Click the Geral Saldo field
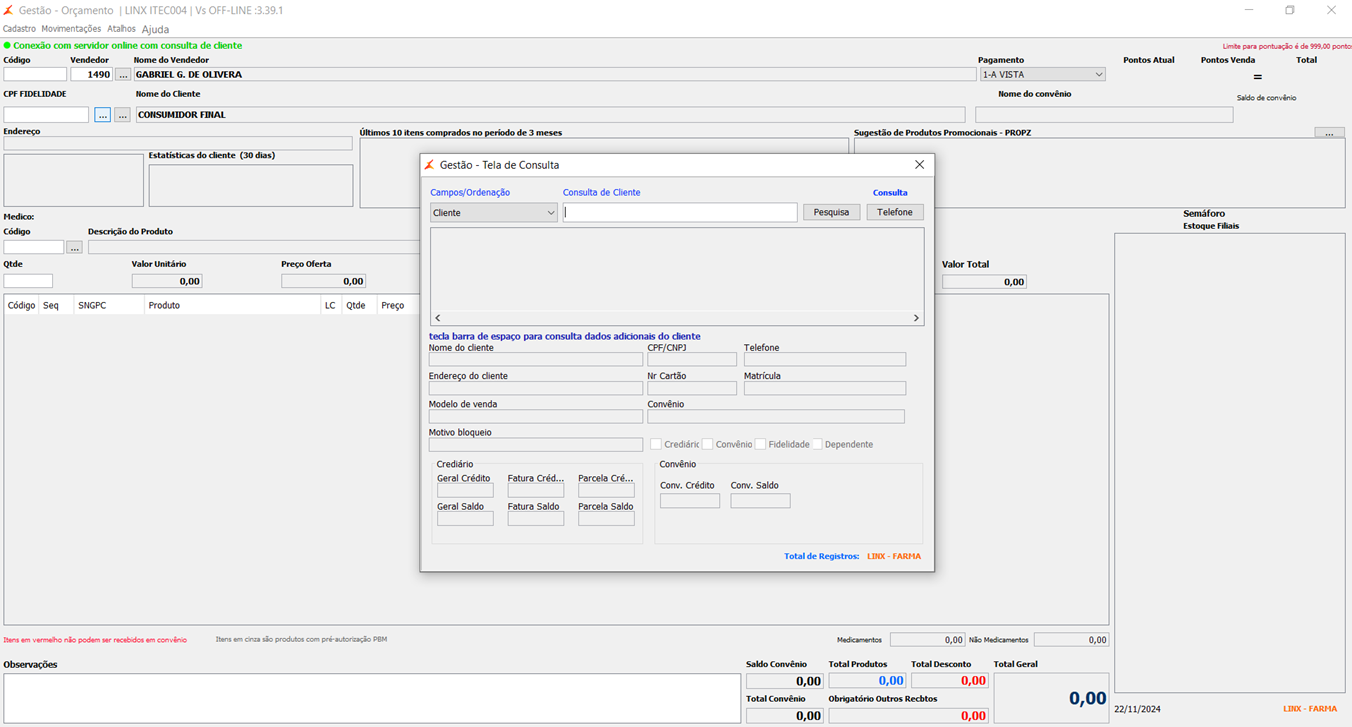This screenshot has height=727, width=1352. [465, 519]
